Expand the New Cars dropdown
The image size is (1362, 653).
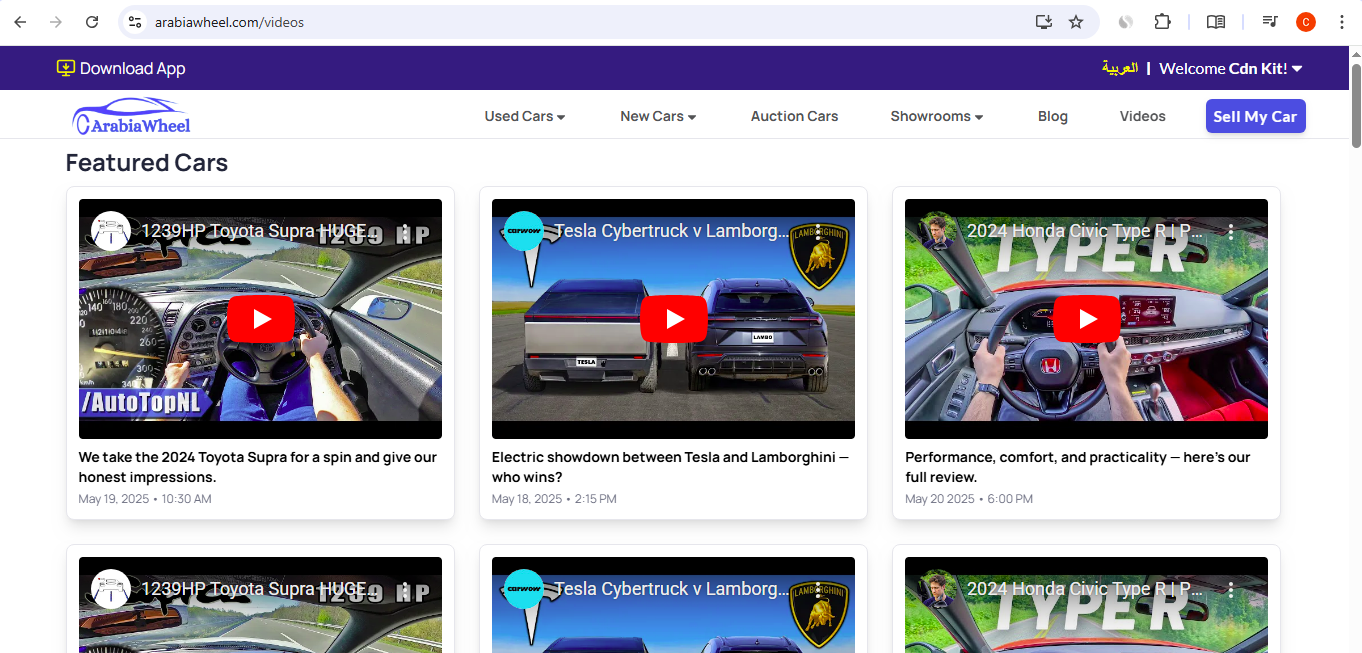click(658, 116)
